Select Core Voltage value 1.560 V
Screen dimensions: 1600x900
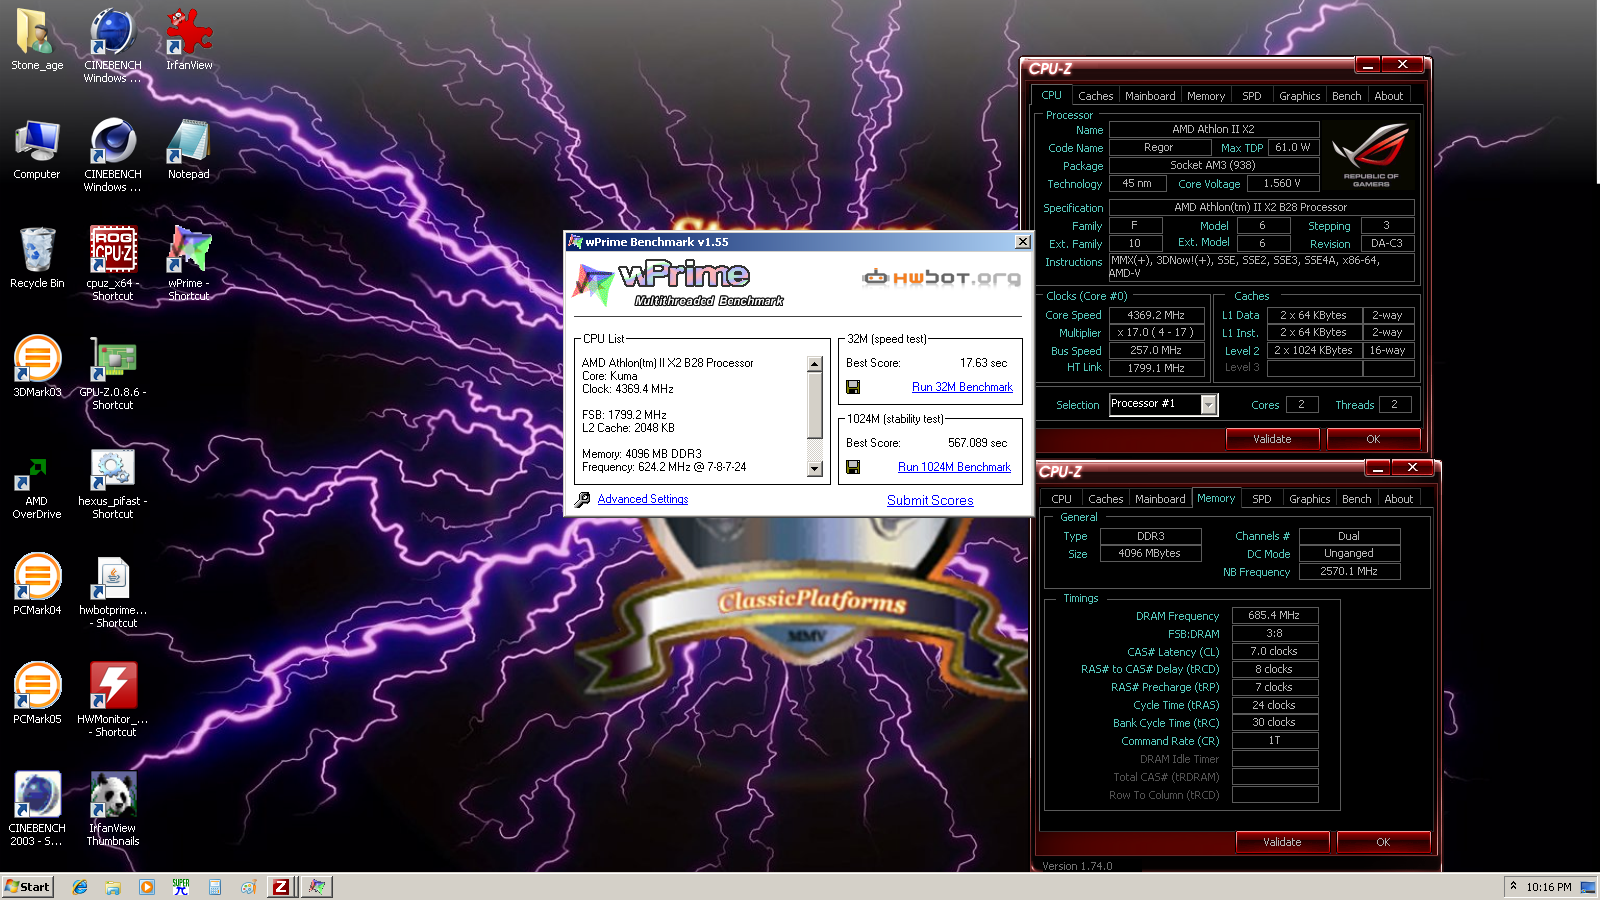coord(1282,184)
